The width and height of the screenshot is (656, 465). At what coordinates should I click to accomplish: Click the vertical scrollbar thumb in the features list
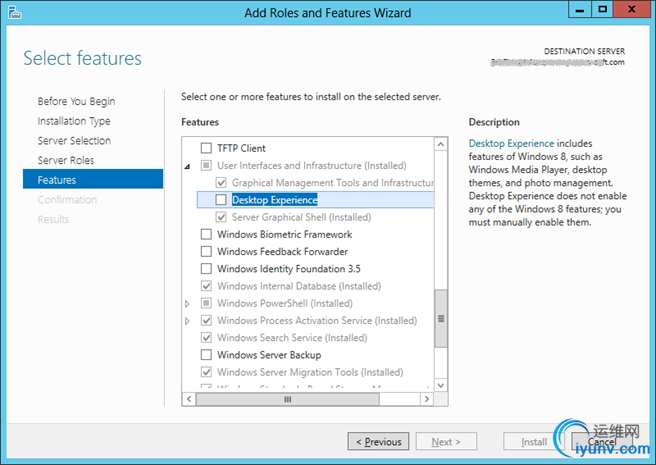[441, 319]
